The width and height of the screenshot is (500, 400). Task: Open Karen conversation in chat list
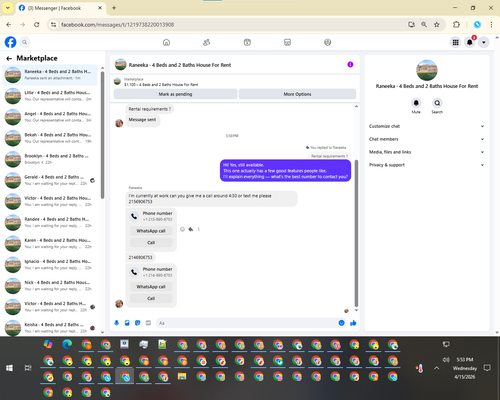50,244
